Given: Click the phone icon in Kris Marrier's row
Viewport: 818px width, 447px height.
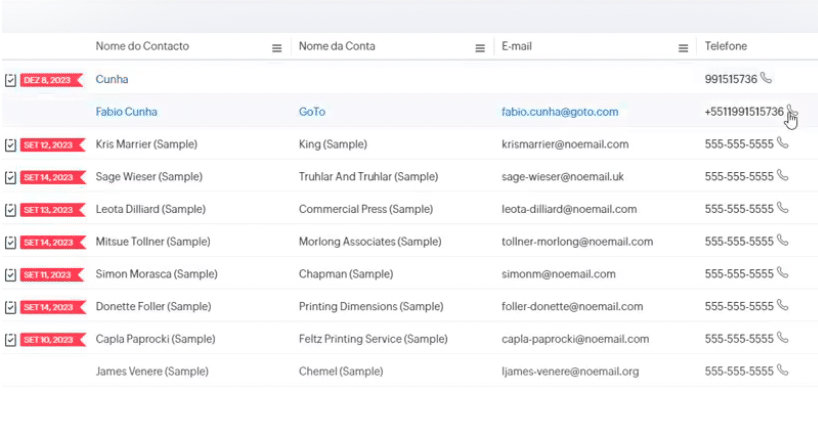Looking at the screenshot, I should click(783, 143).
